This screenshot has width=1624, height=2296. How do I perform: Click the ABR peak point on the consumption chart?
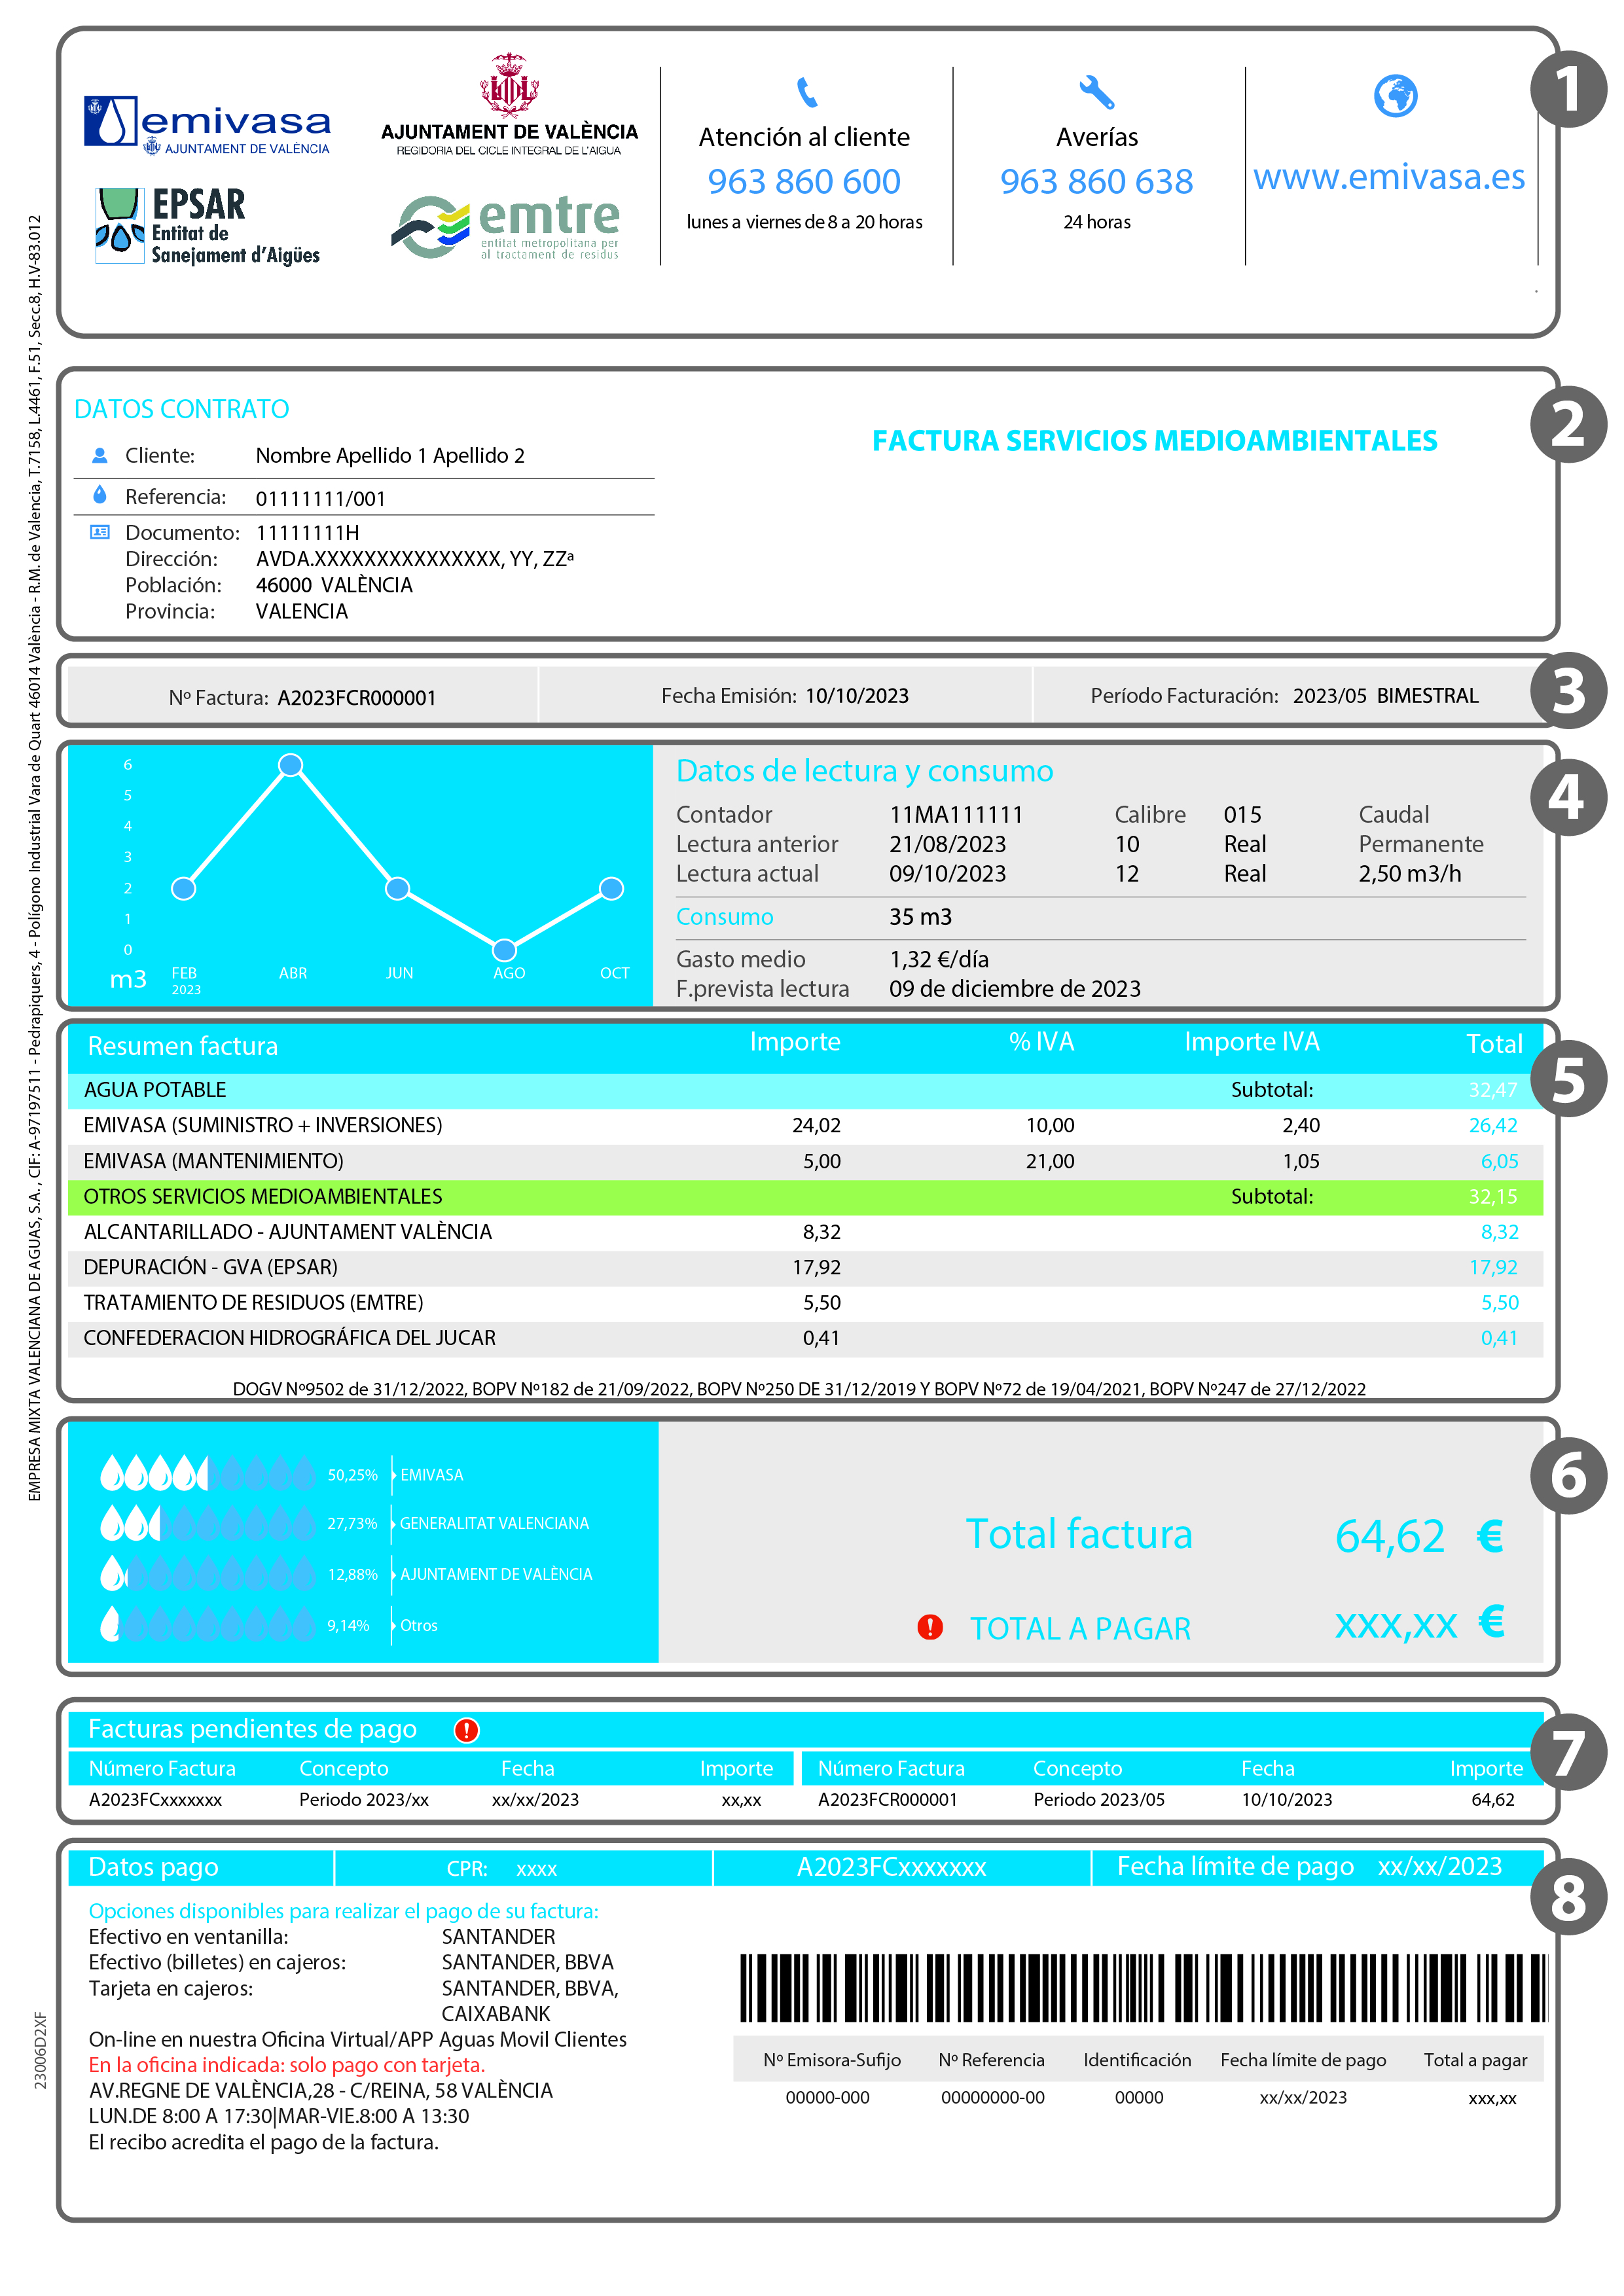(x=290, y=765)
